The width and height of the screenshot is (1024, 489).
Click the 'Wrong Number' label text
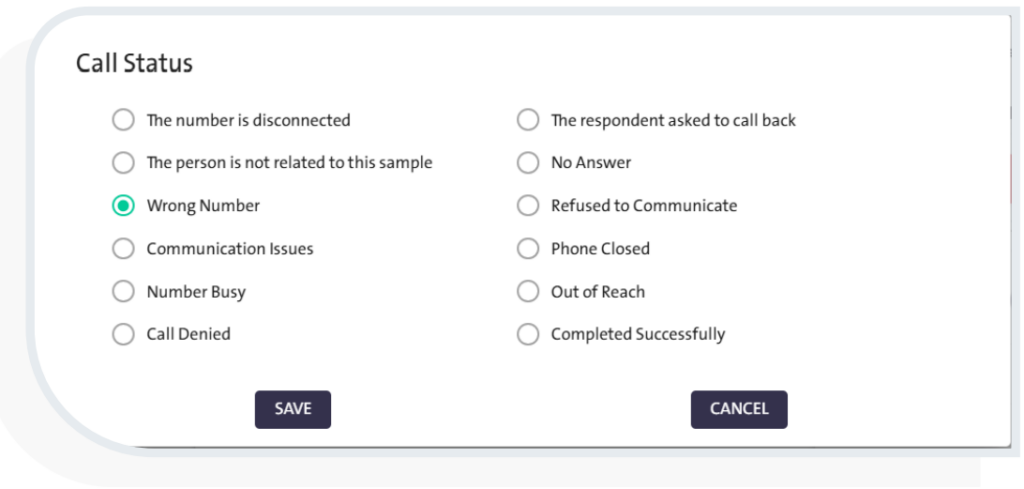(203, 206)
